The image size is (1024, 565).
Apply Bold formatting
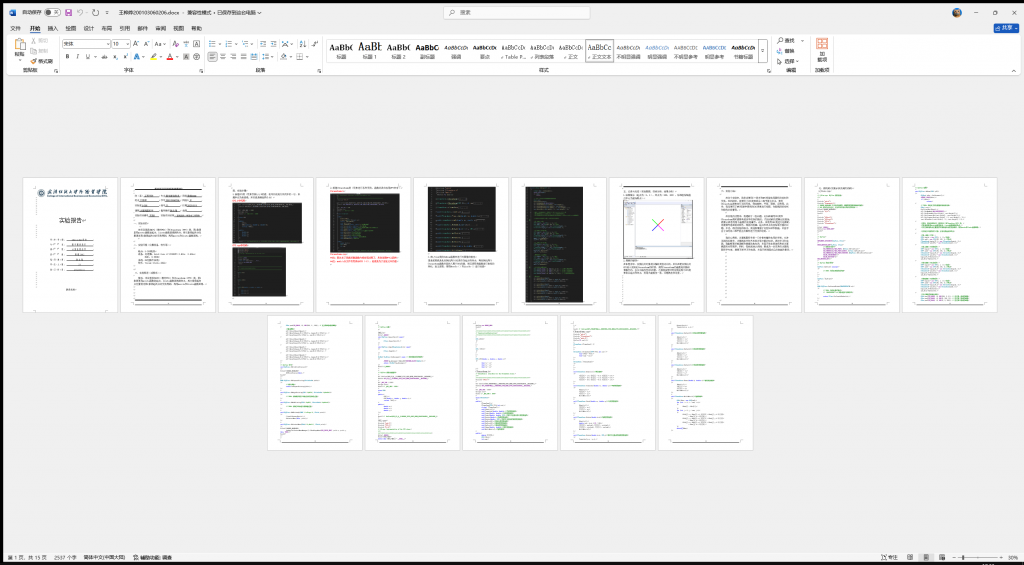coord(67,57)
